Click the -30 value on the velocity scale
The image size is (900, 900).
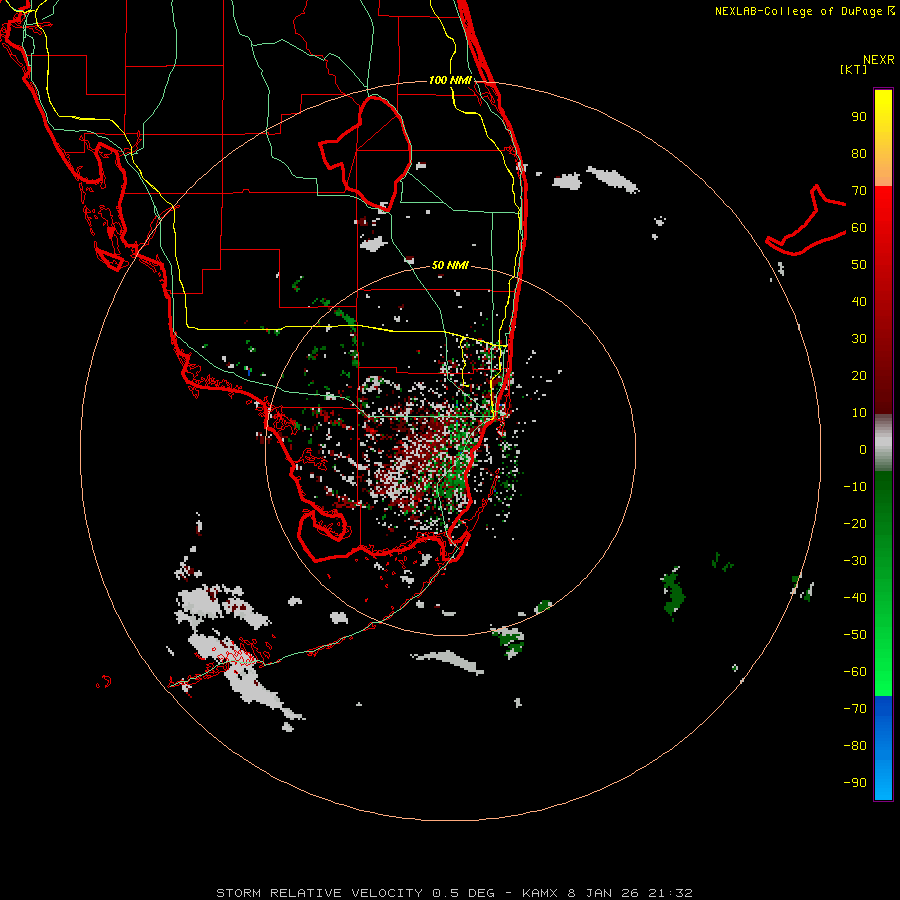tap(855, 561)
